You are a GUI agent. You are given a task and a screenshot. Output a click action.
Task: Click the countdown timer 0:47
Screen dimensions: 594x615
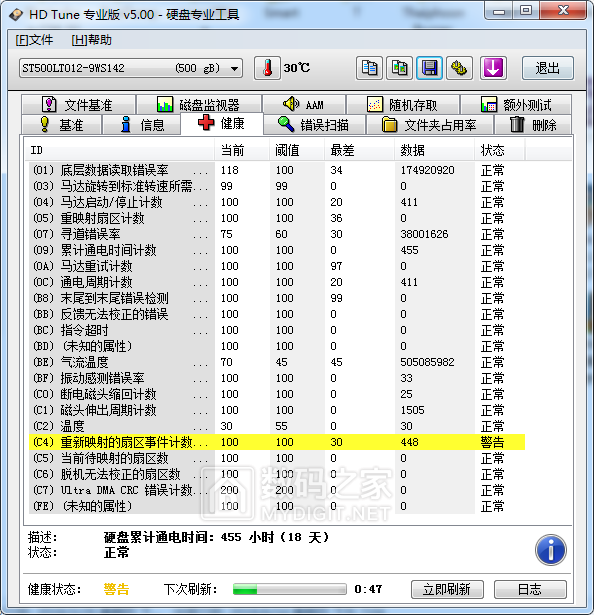[368, 589]
